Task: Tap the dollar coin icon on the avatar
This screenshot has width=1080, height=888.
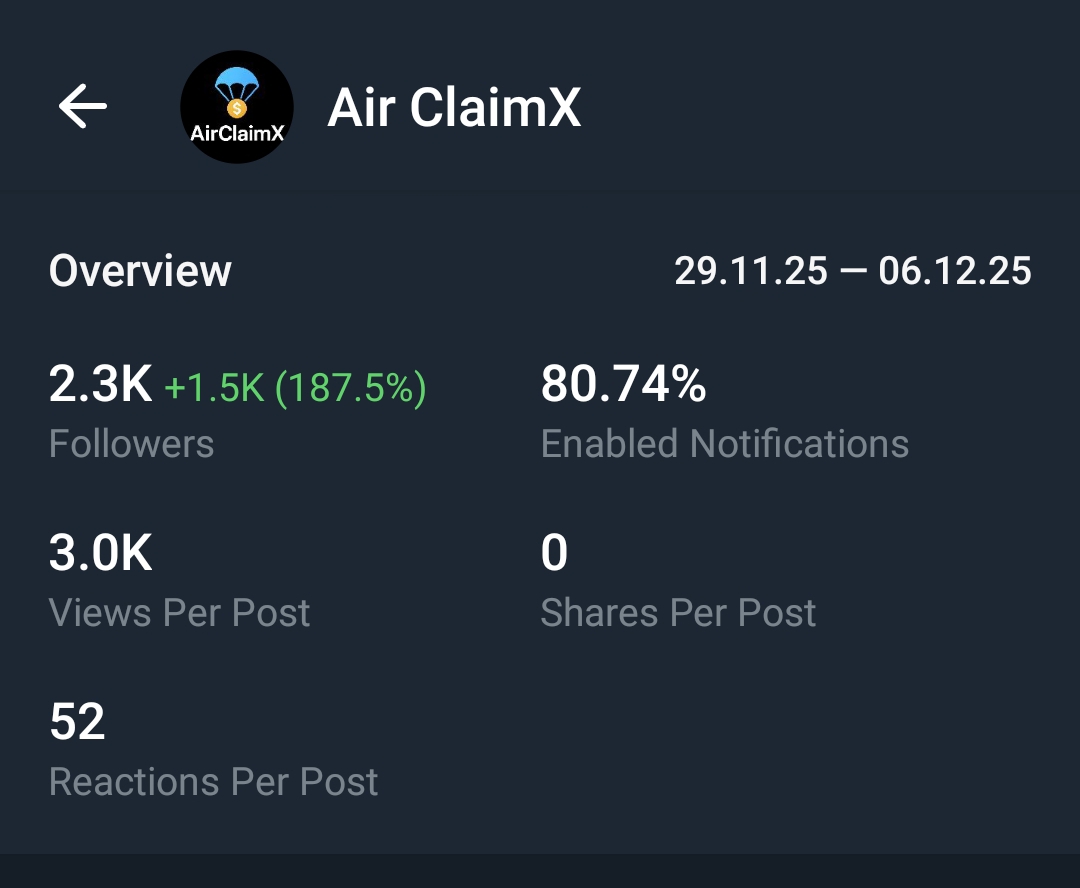Action: (x=238, y=108)
